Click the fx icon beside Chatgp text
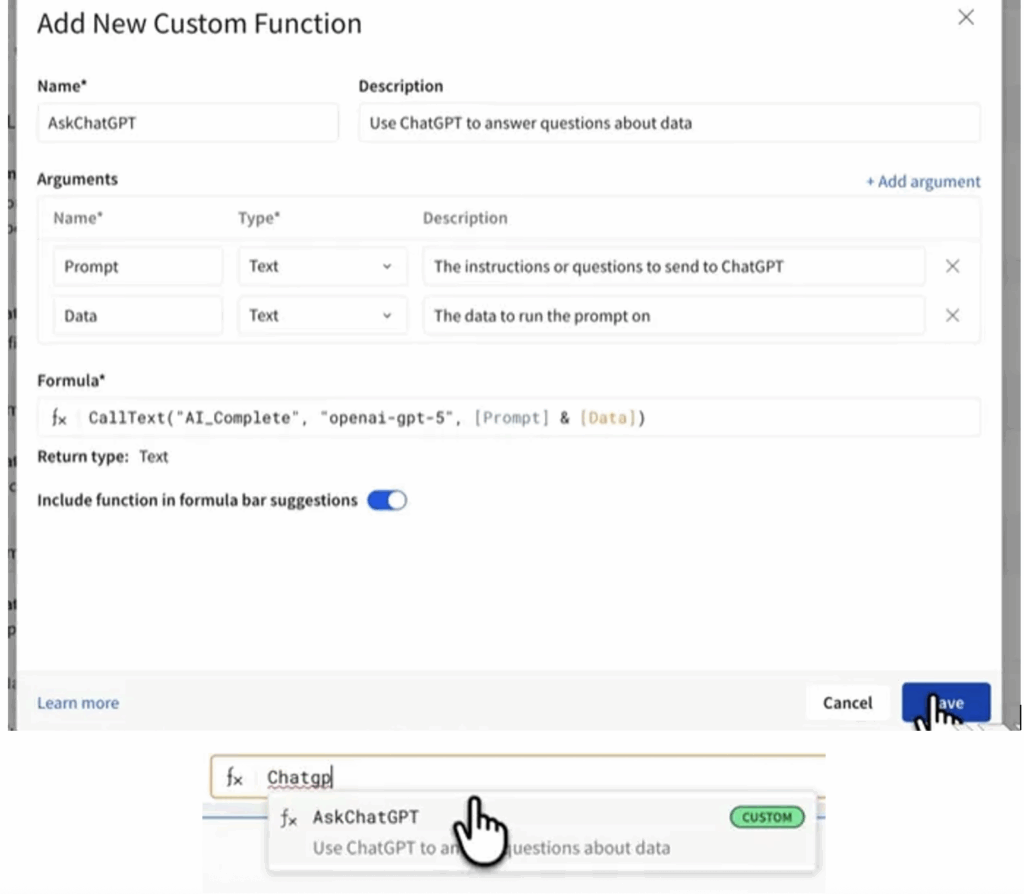Screen dimensions: 1024x894 pos(234,778)
